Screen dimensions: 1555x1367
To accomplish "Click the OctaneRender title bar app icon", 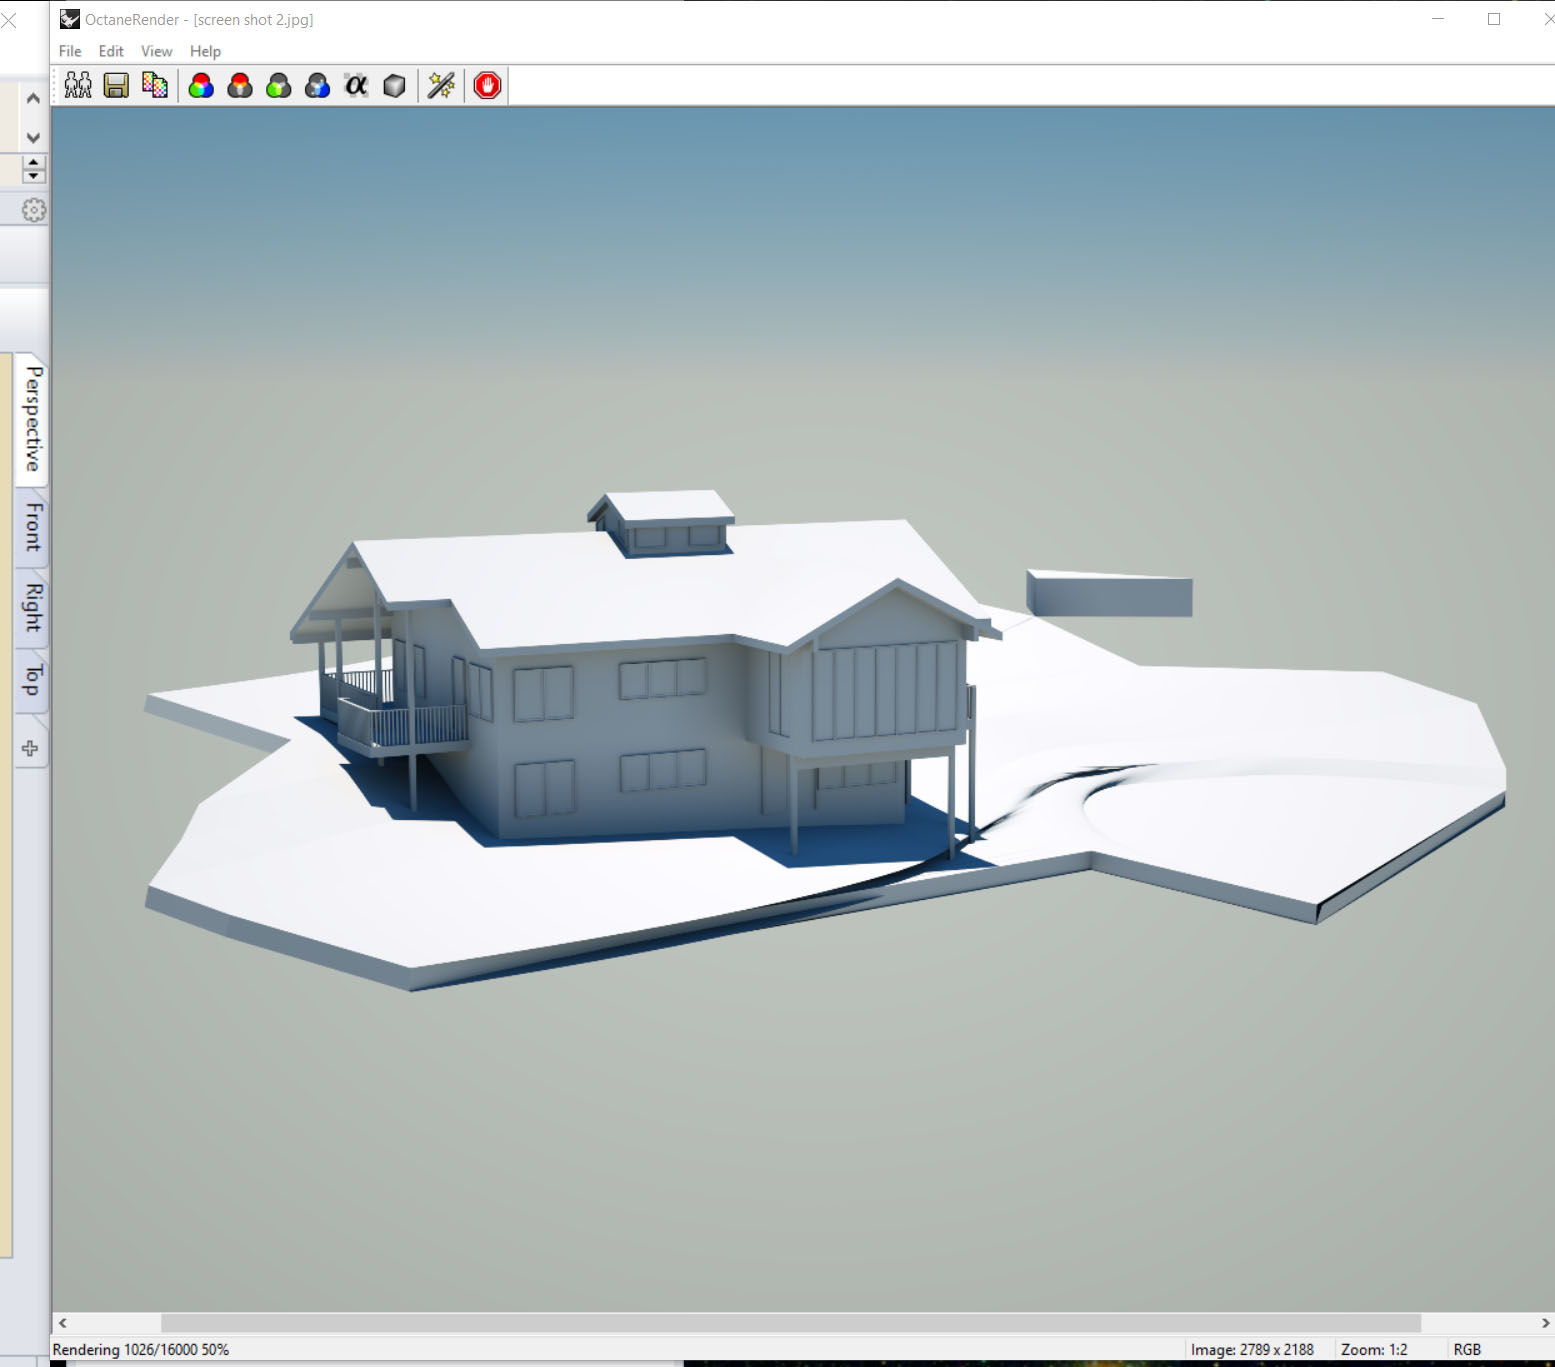I will tap(69, 19).
